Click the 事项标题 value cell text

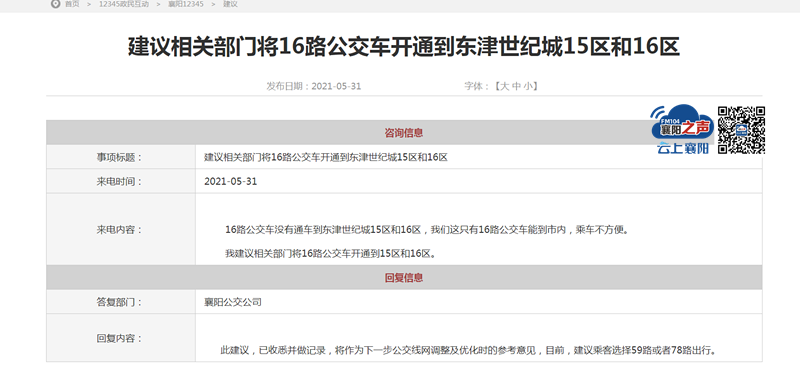(326, 157)
